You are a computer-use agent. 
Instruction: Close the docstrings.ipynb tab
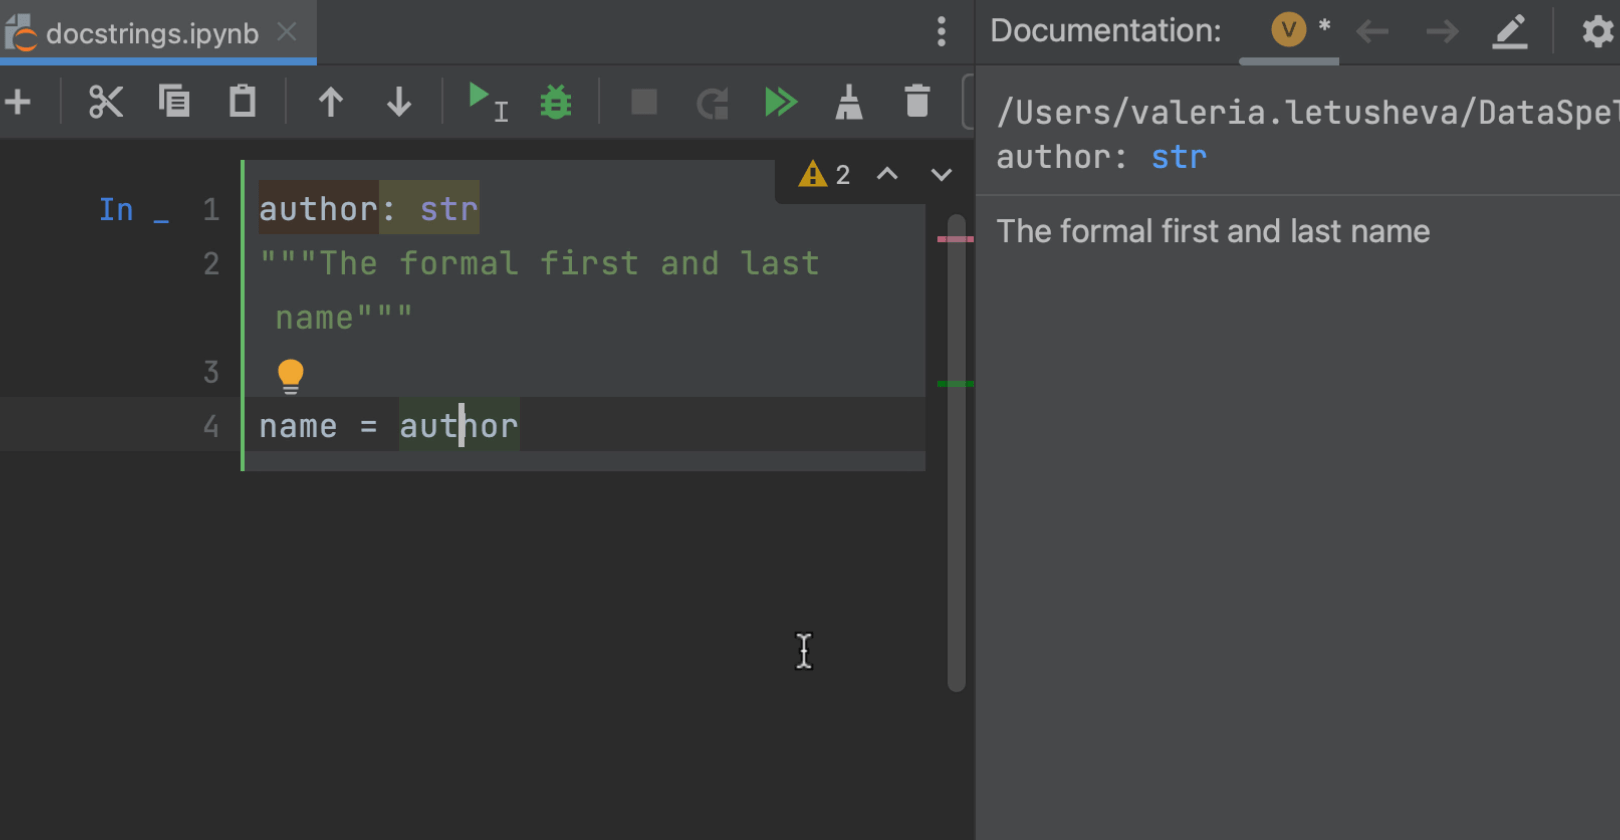pyautogui.click(x=287, y=32)
